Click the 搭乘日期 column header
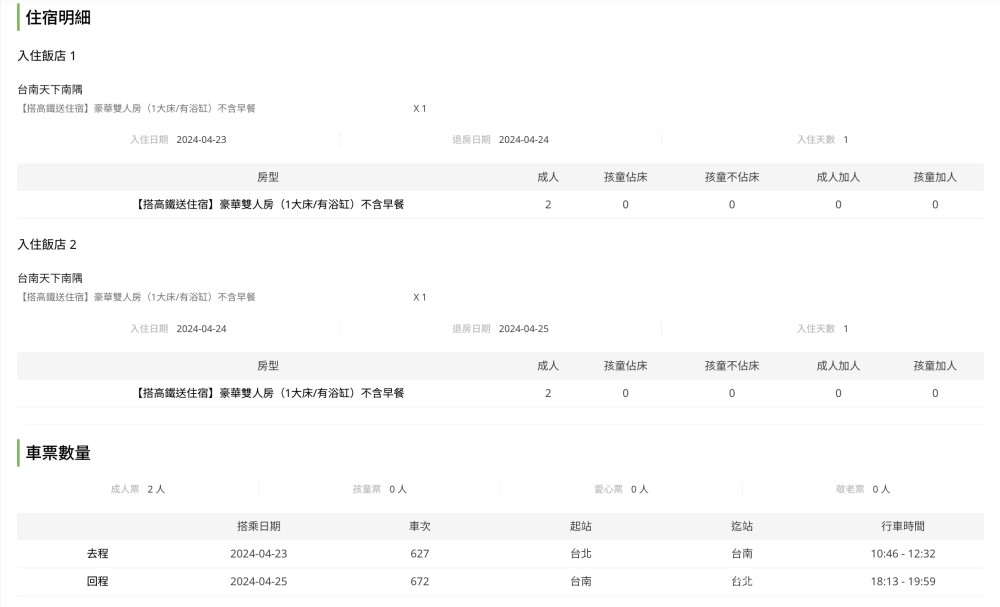 coord(258,526)
